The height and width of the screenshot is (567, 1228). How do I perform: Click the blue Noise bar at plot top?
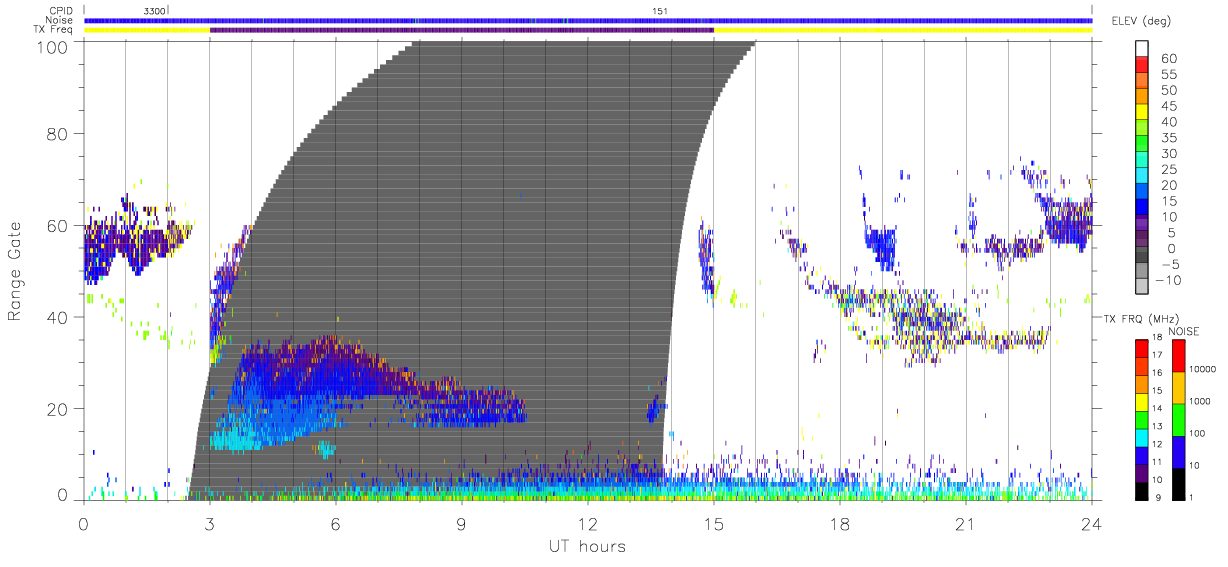[588, 20]
